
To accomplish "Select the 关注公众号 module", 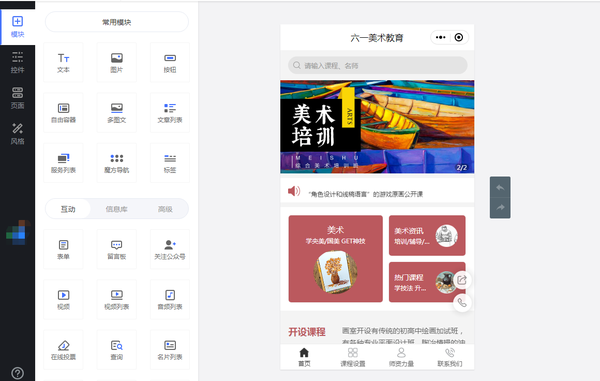I will click(170, 249).
